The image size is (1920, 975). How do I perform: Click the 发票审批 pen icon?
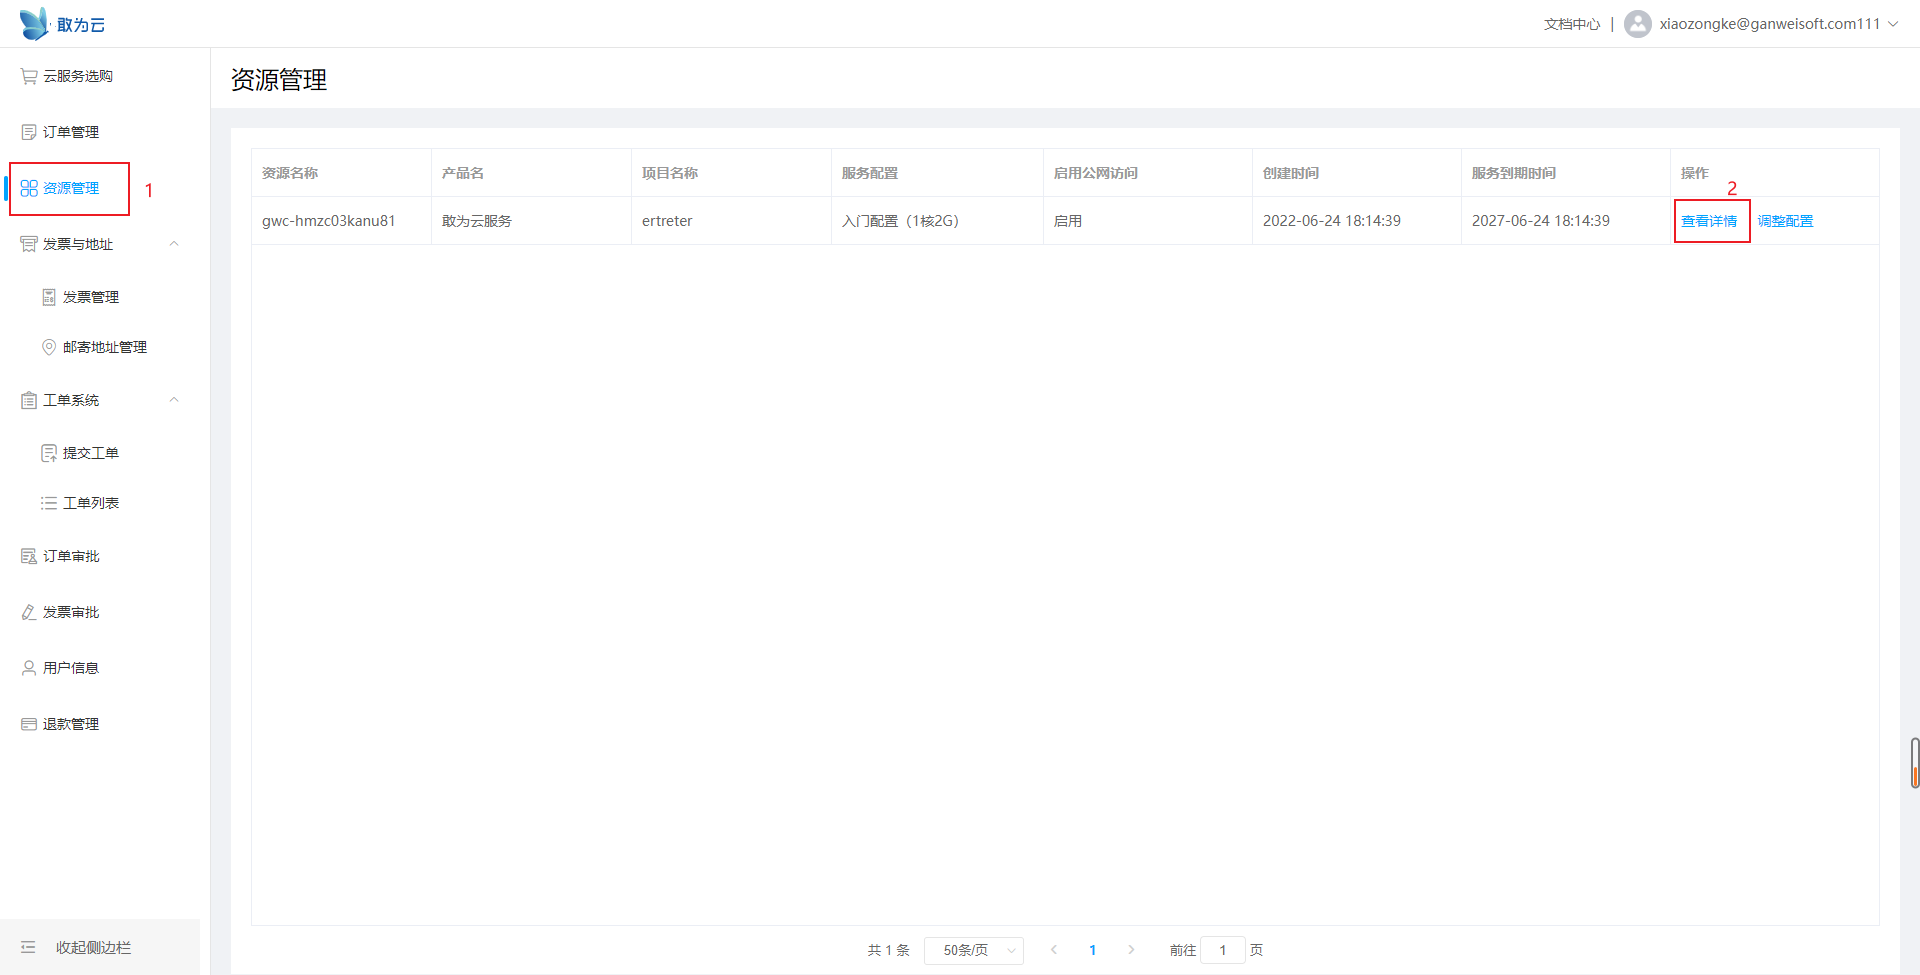tap(29, 612)
